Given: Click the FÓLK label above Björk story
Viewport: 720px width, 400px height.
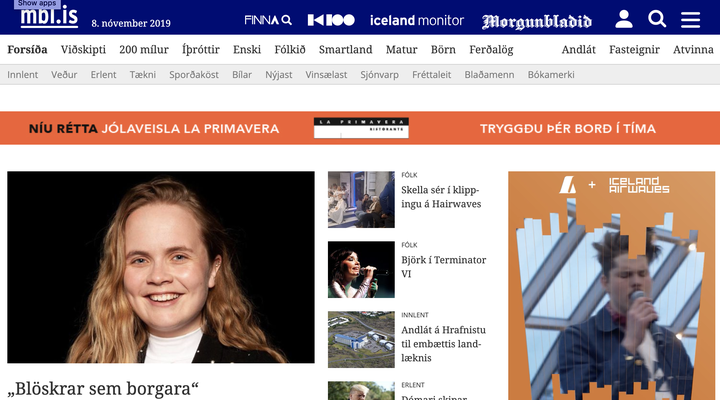Looking at the screenshot, I should click(409, 245).
